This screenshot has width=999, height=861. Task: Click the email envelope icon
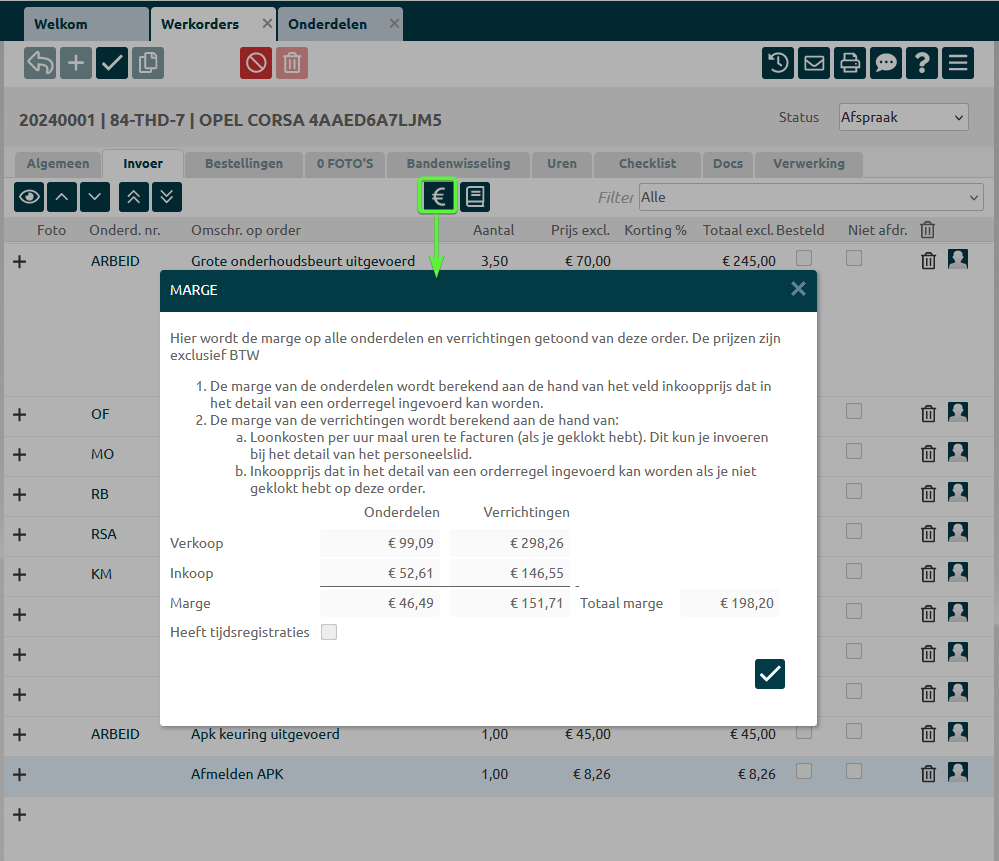click(x=814, y=63)
